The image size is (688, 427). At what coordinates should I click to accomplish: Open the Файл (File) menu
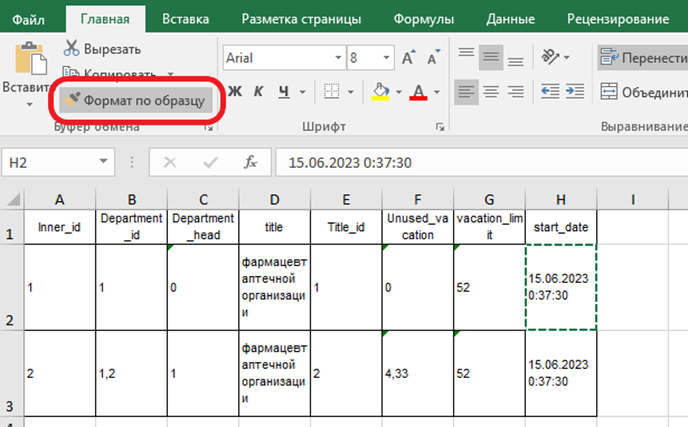click(x=30, y=18)
